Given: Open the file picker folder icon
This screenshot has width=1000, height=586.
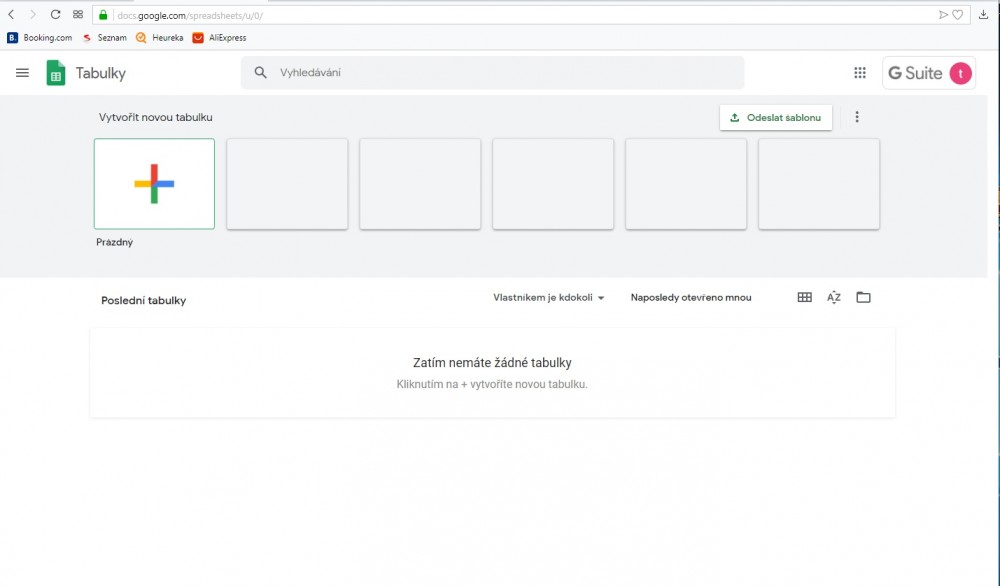Looking at the screenshot, I should 863,297.
